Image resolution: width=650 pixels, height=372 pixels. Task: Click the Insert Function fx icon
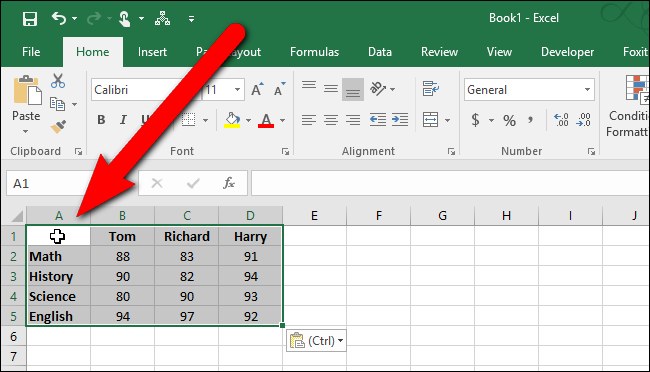[229, 182]
